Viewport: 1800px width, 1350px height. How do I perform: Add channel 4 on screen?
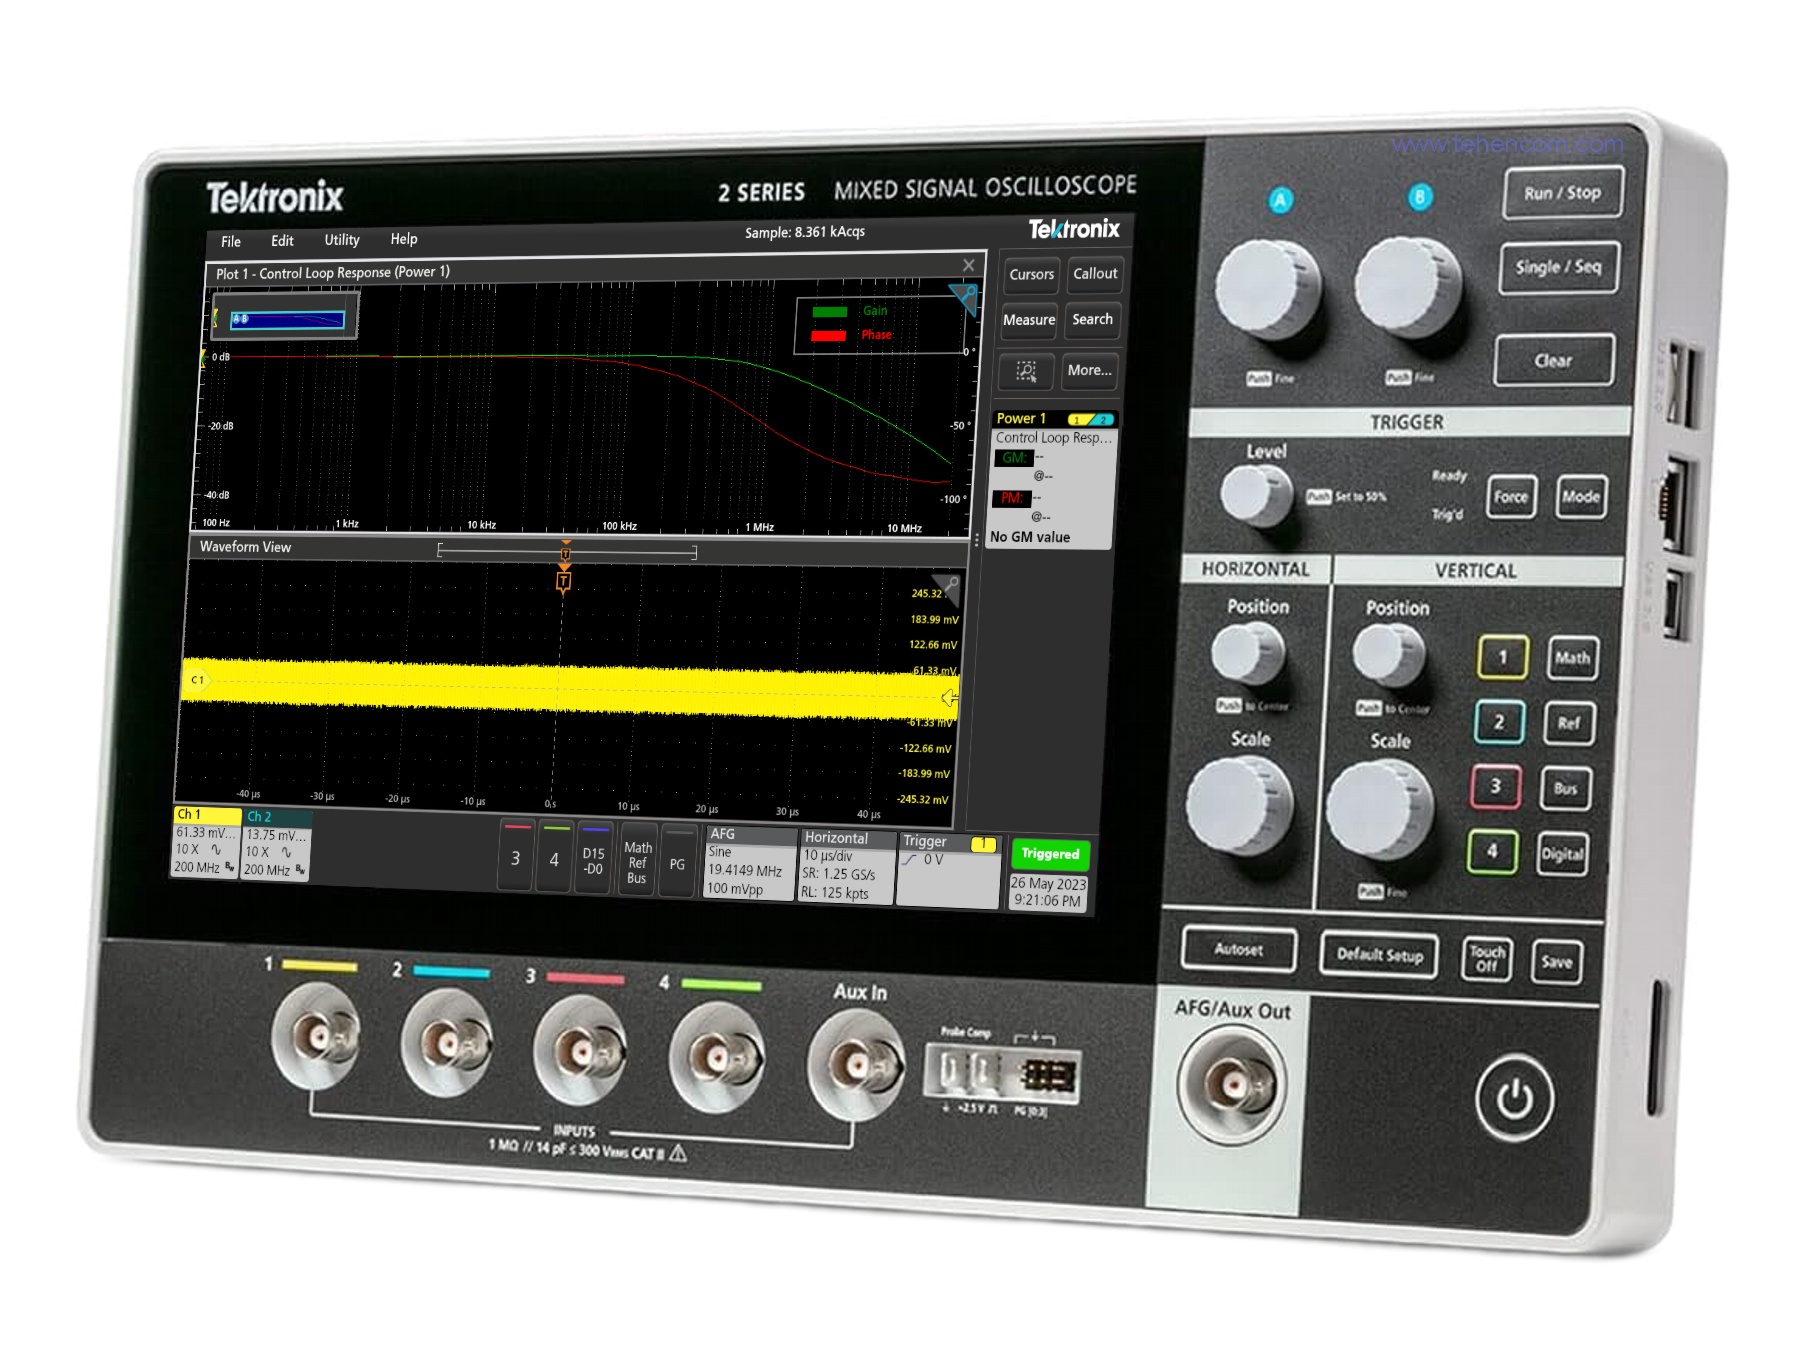point(555,857)
